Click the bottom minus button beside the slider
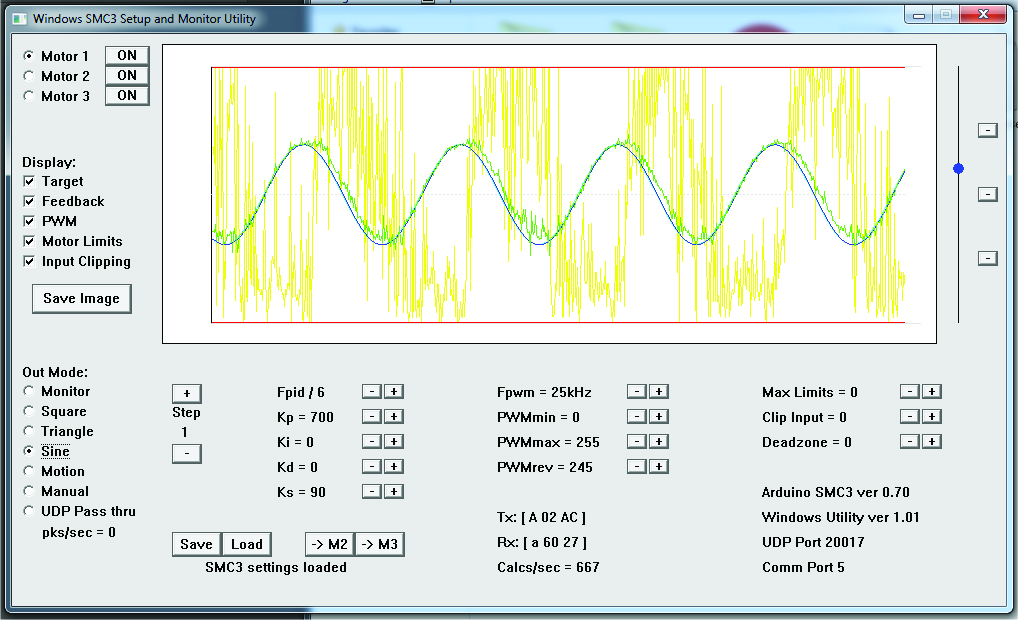This screenshot has width=1018, height=620. [987, 258]
